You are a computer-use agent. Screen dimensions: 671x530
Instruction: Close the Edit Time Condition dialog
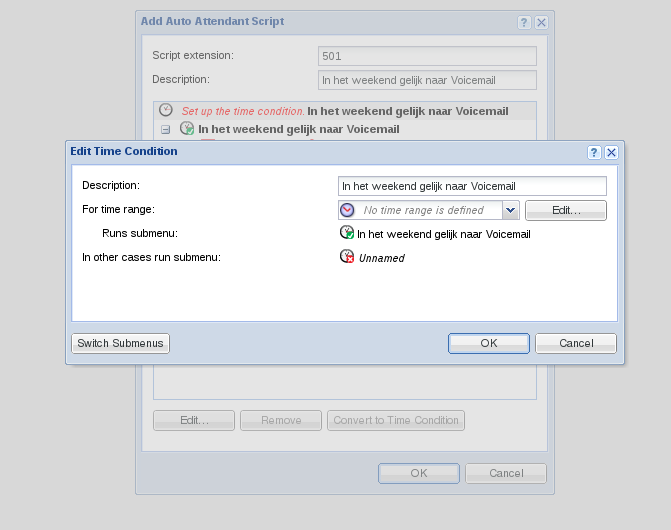(611, 152)
